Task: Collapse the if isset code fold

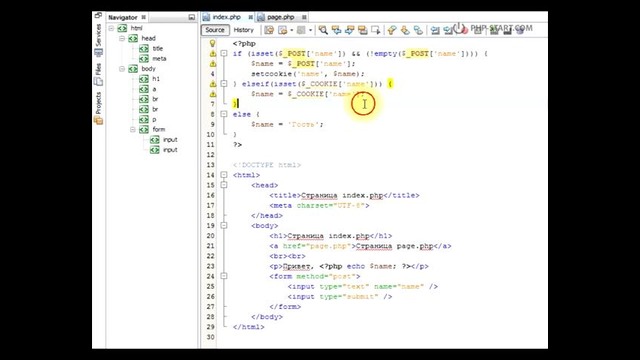Action: pyautogui.click(x=224, y=53)
